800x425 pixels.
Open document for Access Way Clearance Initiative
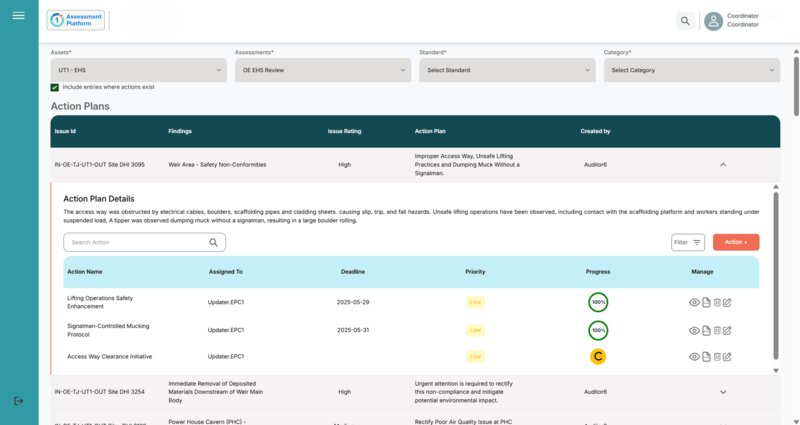pyautogui.click(x=705, y=357)
